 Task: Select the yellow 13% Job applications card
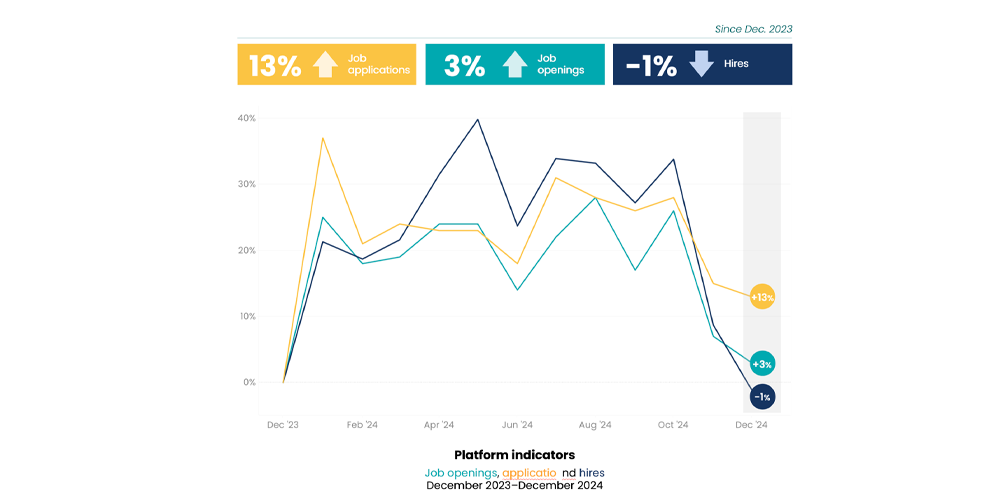(x=326, y=65)
